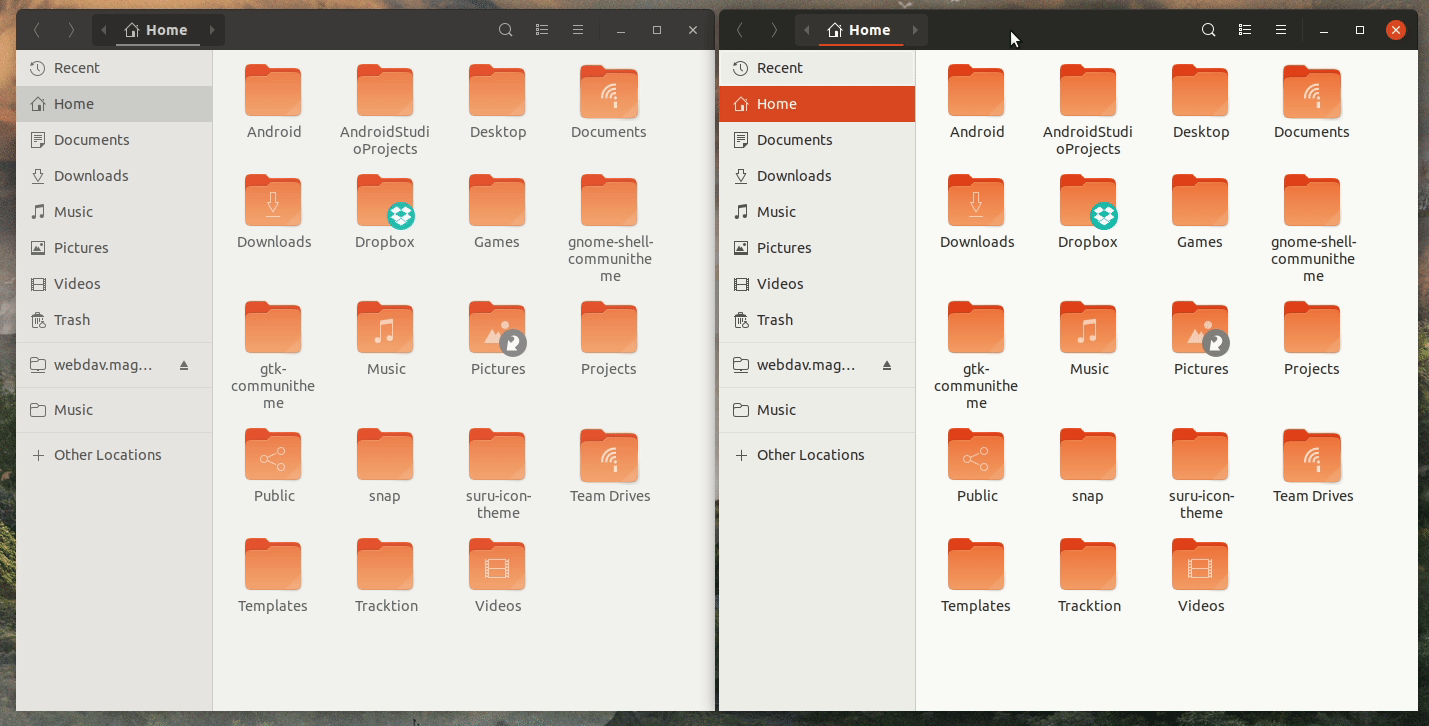Open Tracktion folder in left window
This screenshot has height=726, width=1429.
[x=385, y=565]
